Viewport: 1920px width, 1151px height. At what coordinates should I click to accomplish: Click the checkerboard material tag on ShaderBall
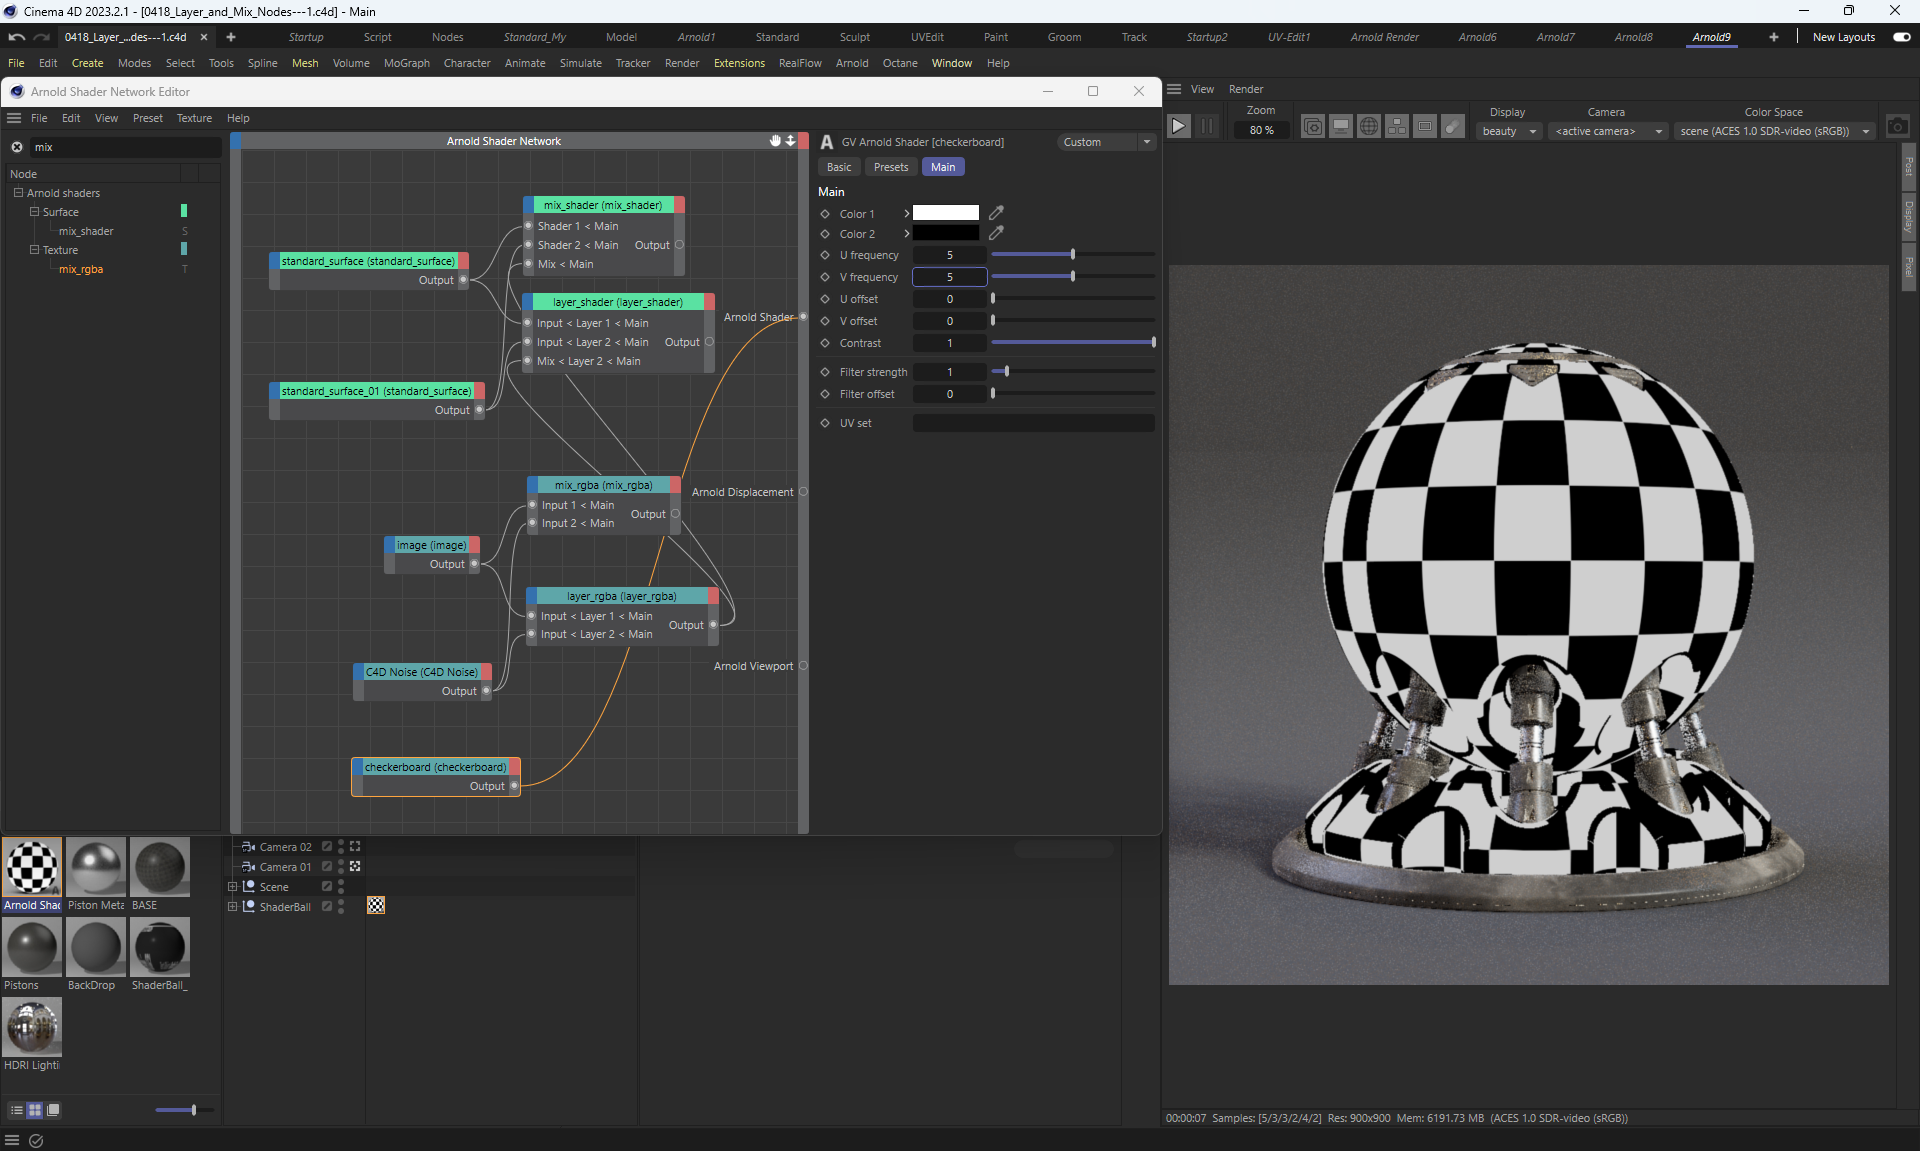click(x=376, y=905)
